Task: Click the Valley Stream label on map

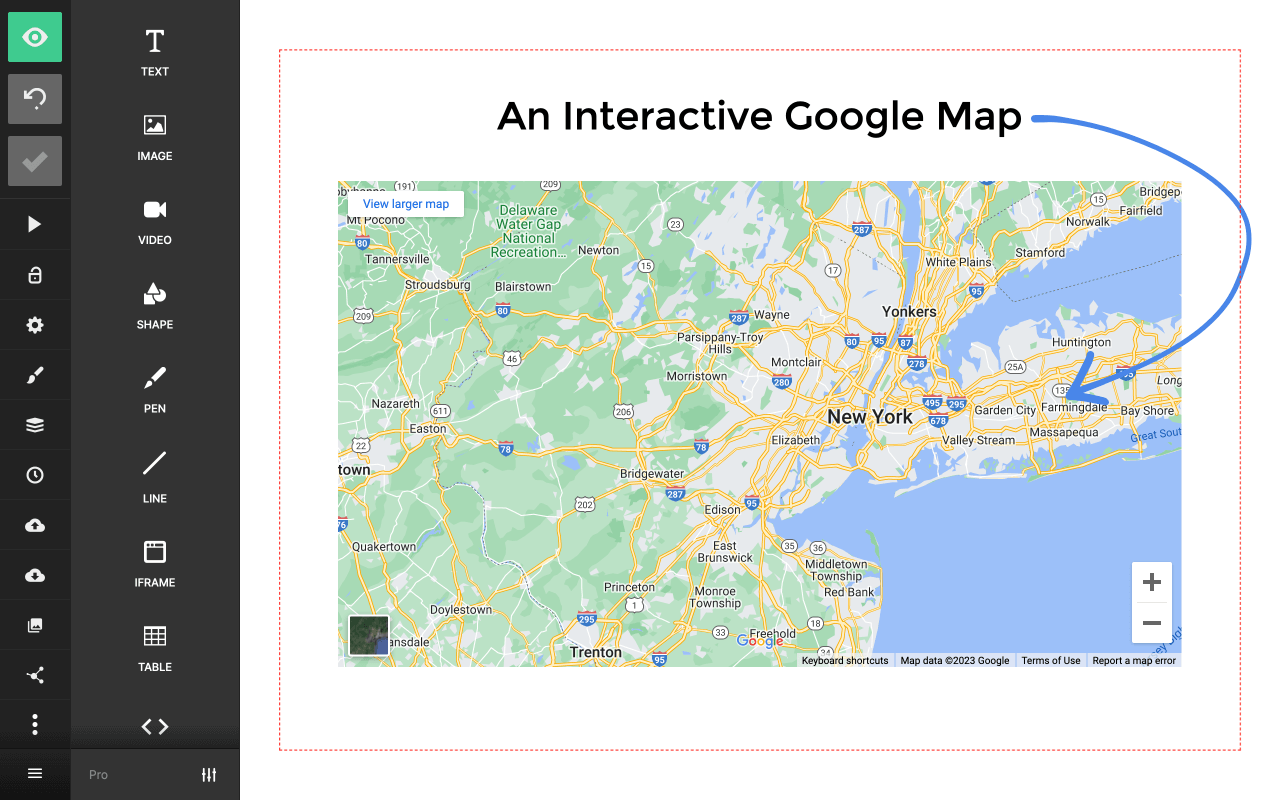Action: [979, 440]
